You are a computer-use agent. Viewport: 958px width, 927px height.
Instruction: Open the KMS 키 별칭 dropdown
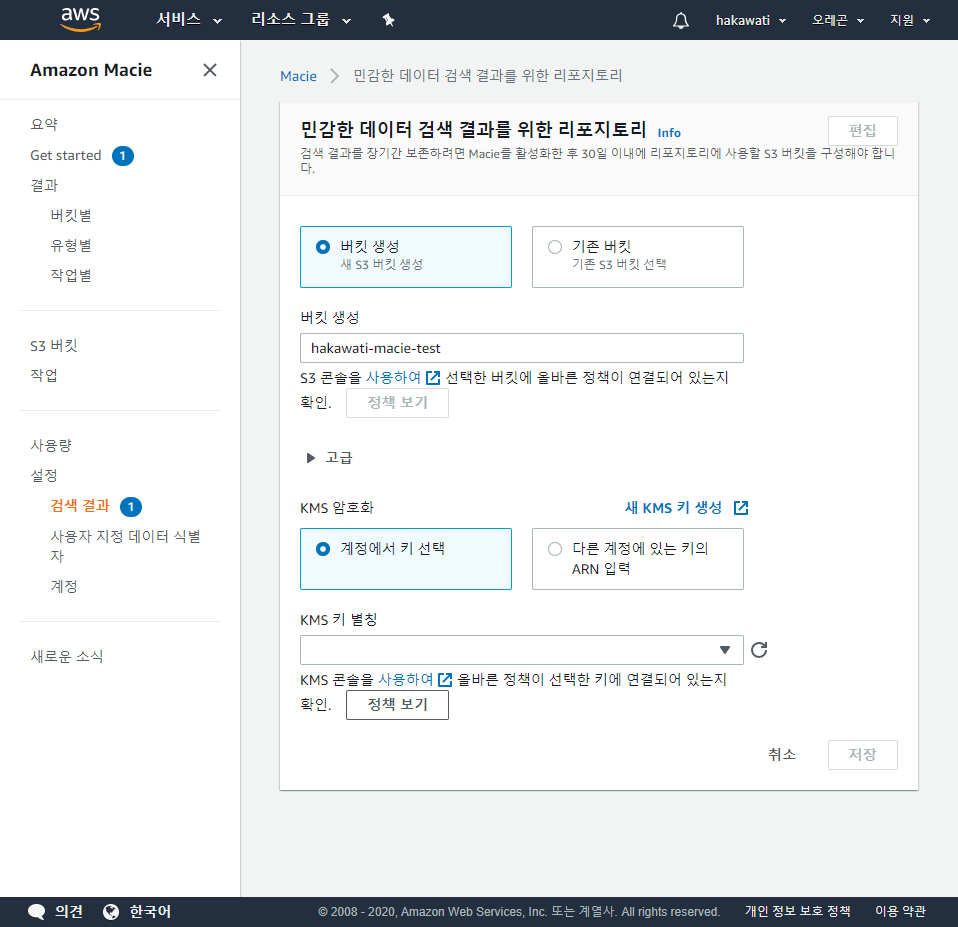(522, 650)
